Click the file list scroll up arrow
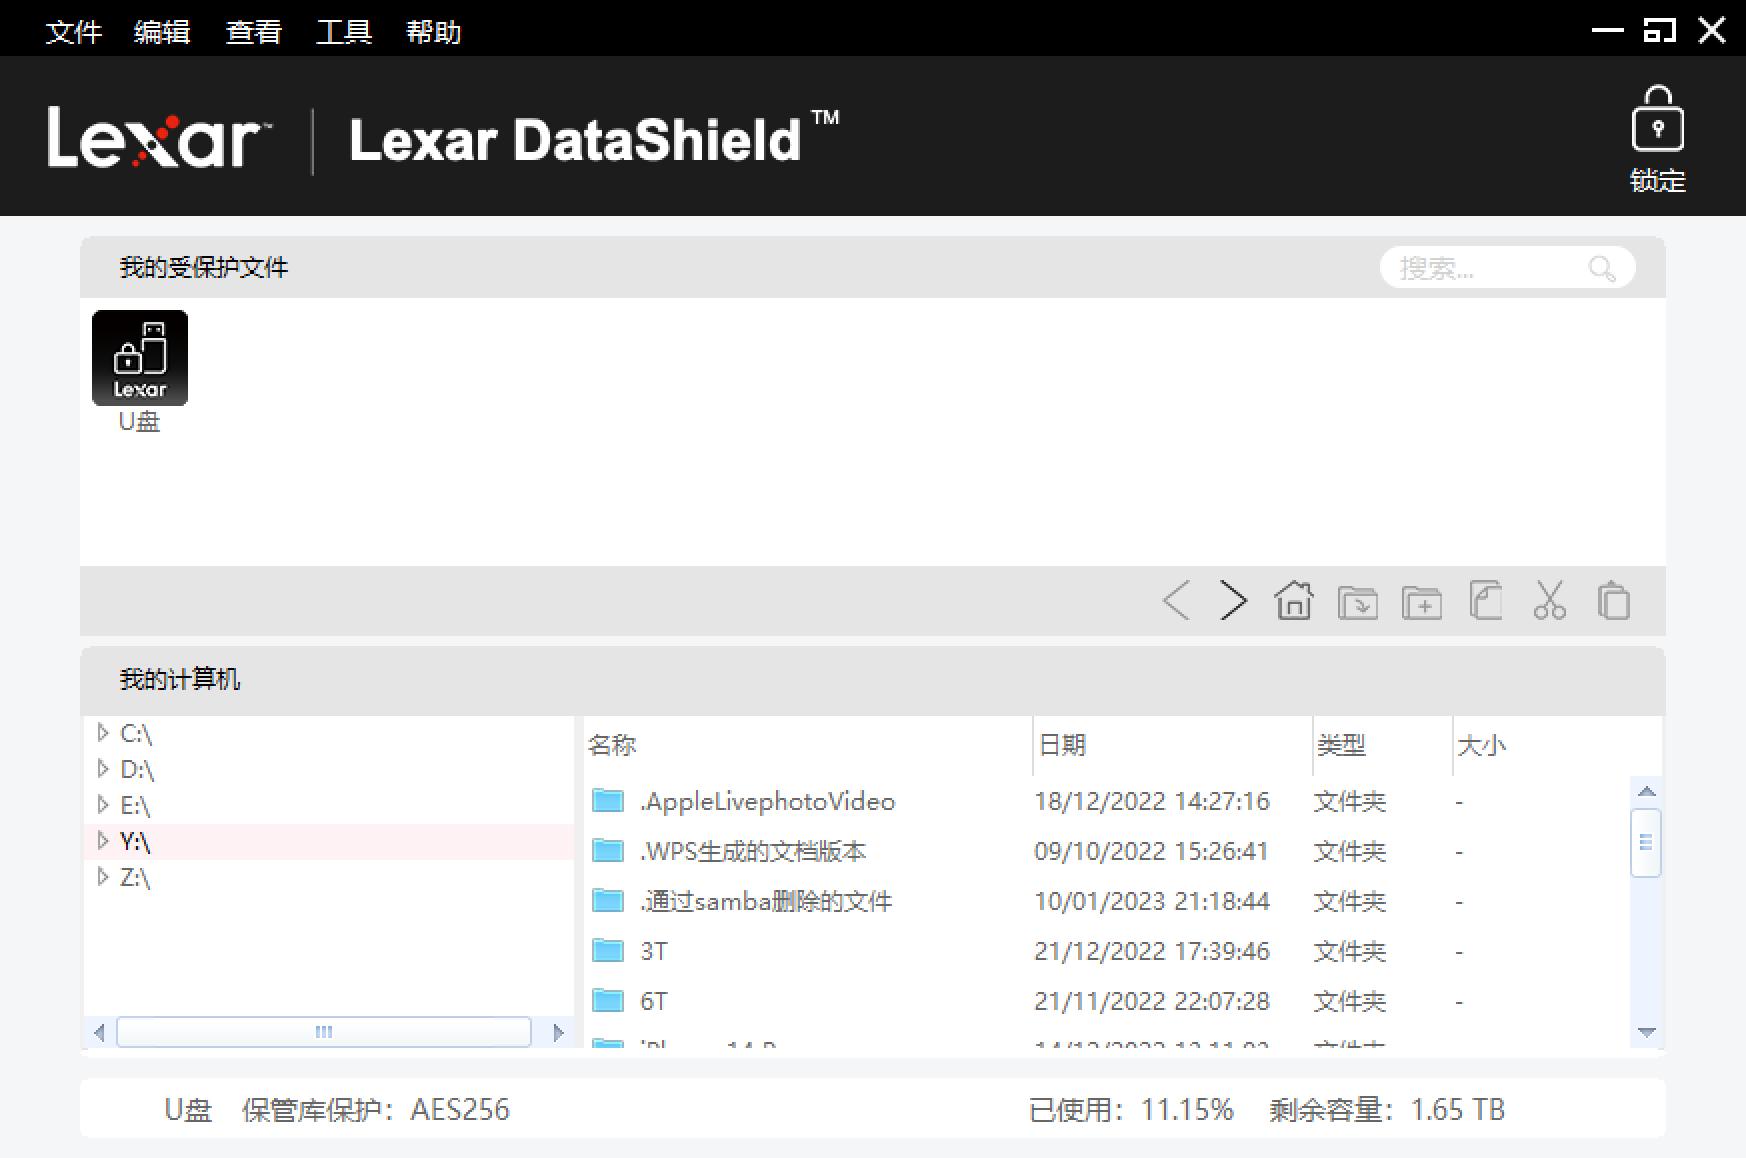This screenshot has width=1746, height=1158. click(x=1647, y=792)
